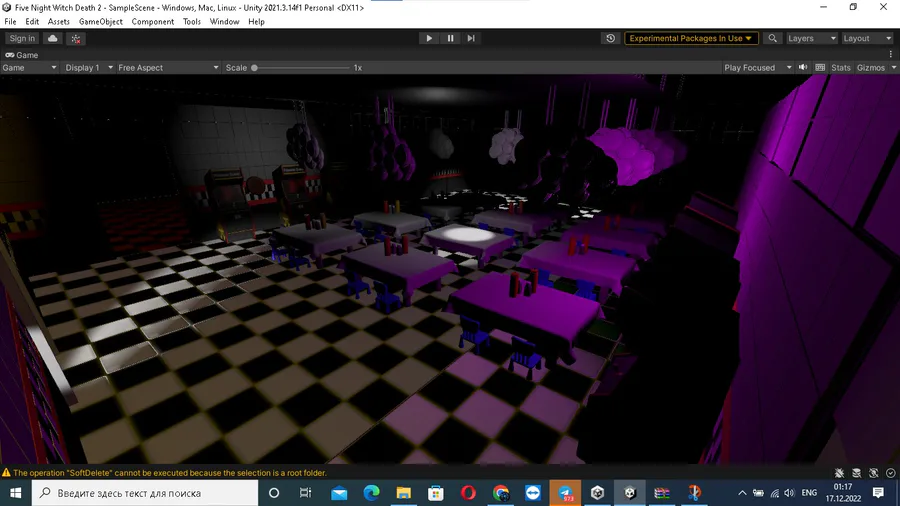Viewport: 900px width, 506px height.
Task: Open the Game tab three-dot options menu
Action: coord(891,55)
